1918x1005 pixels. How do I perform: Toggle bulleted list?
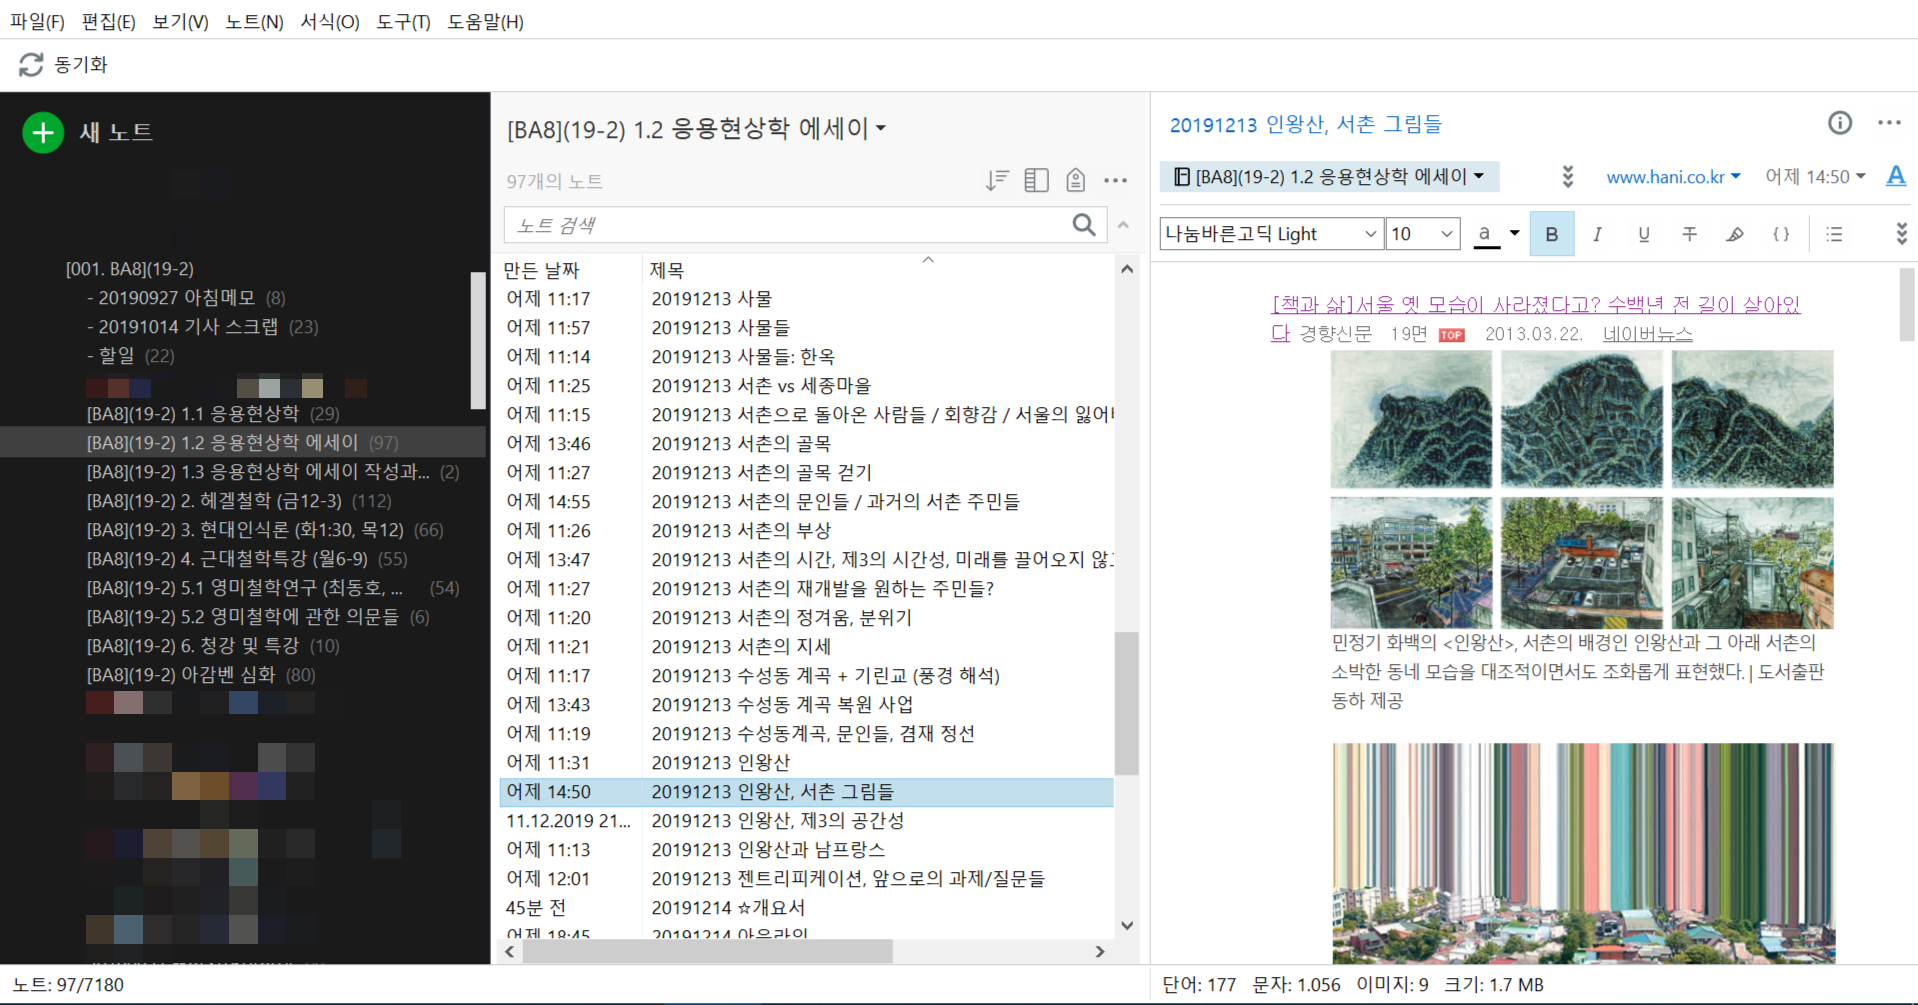tap(1834, 234)
